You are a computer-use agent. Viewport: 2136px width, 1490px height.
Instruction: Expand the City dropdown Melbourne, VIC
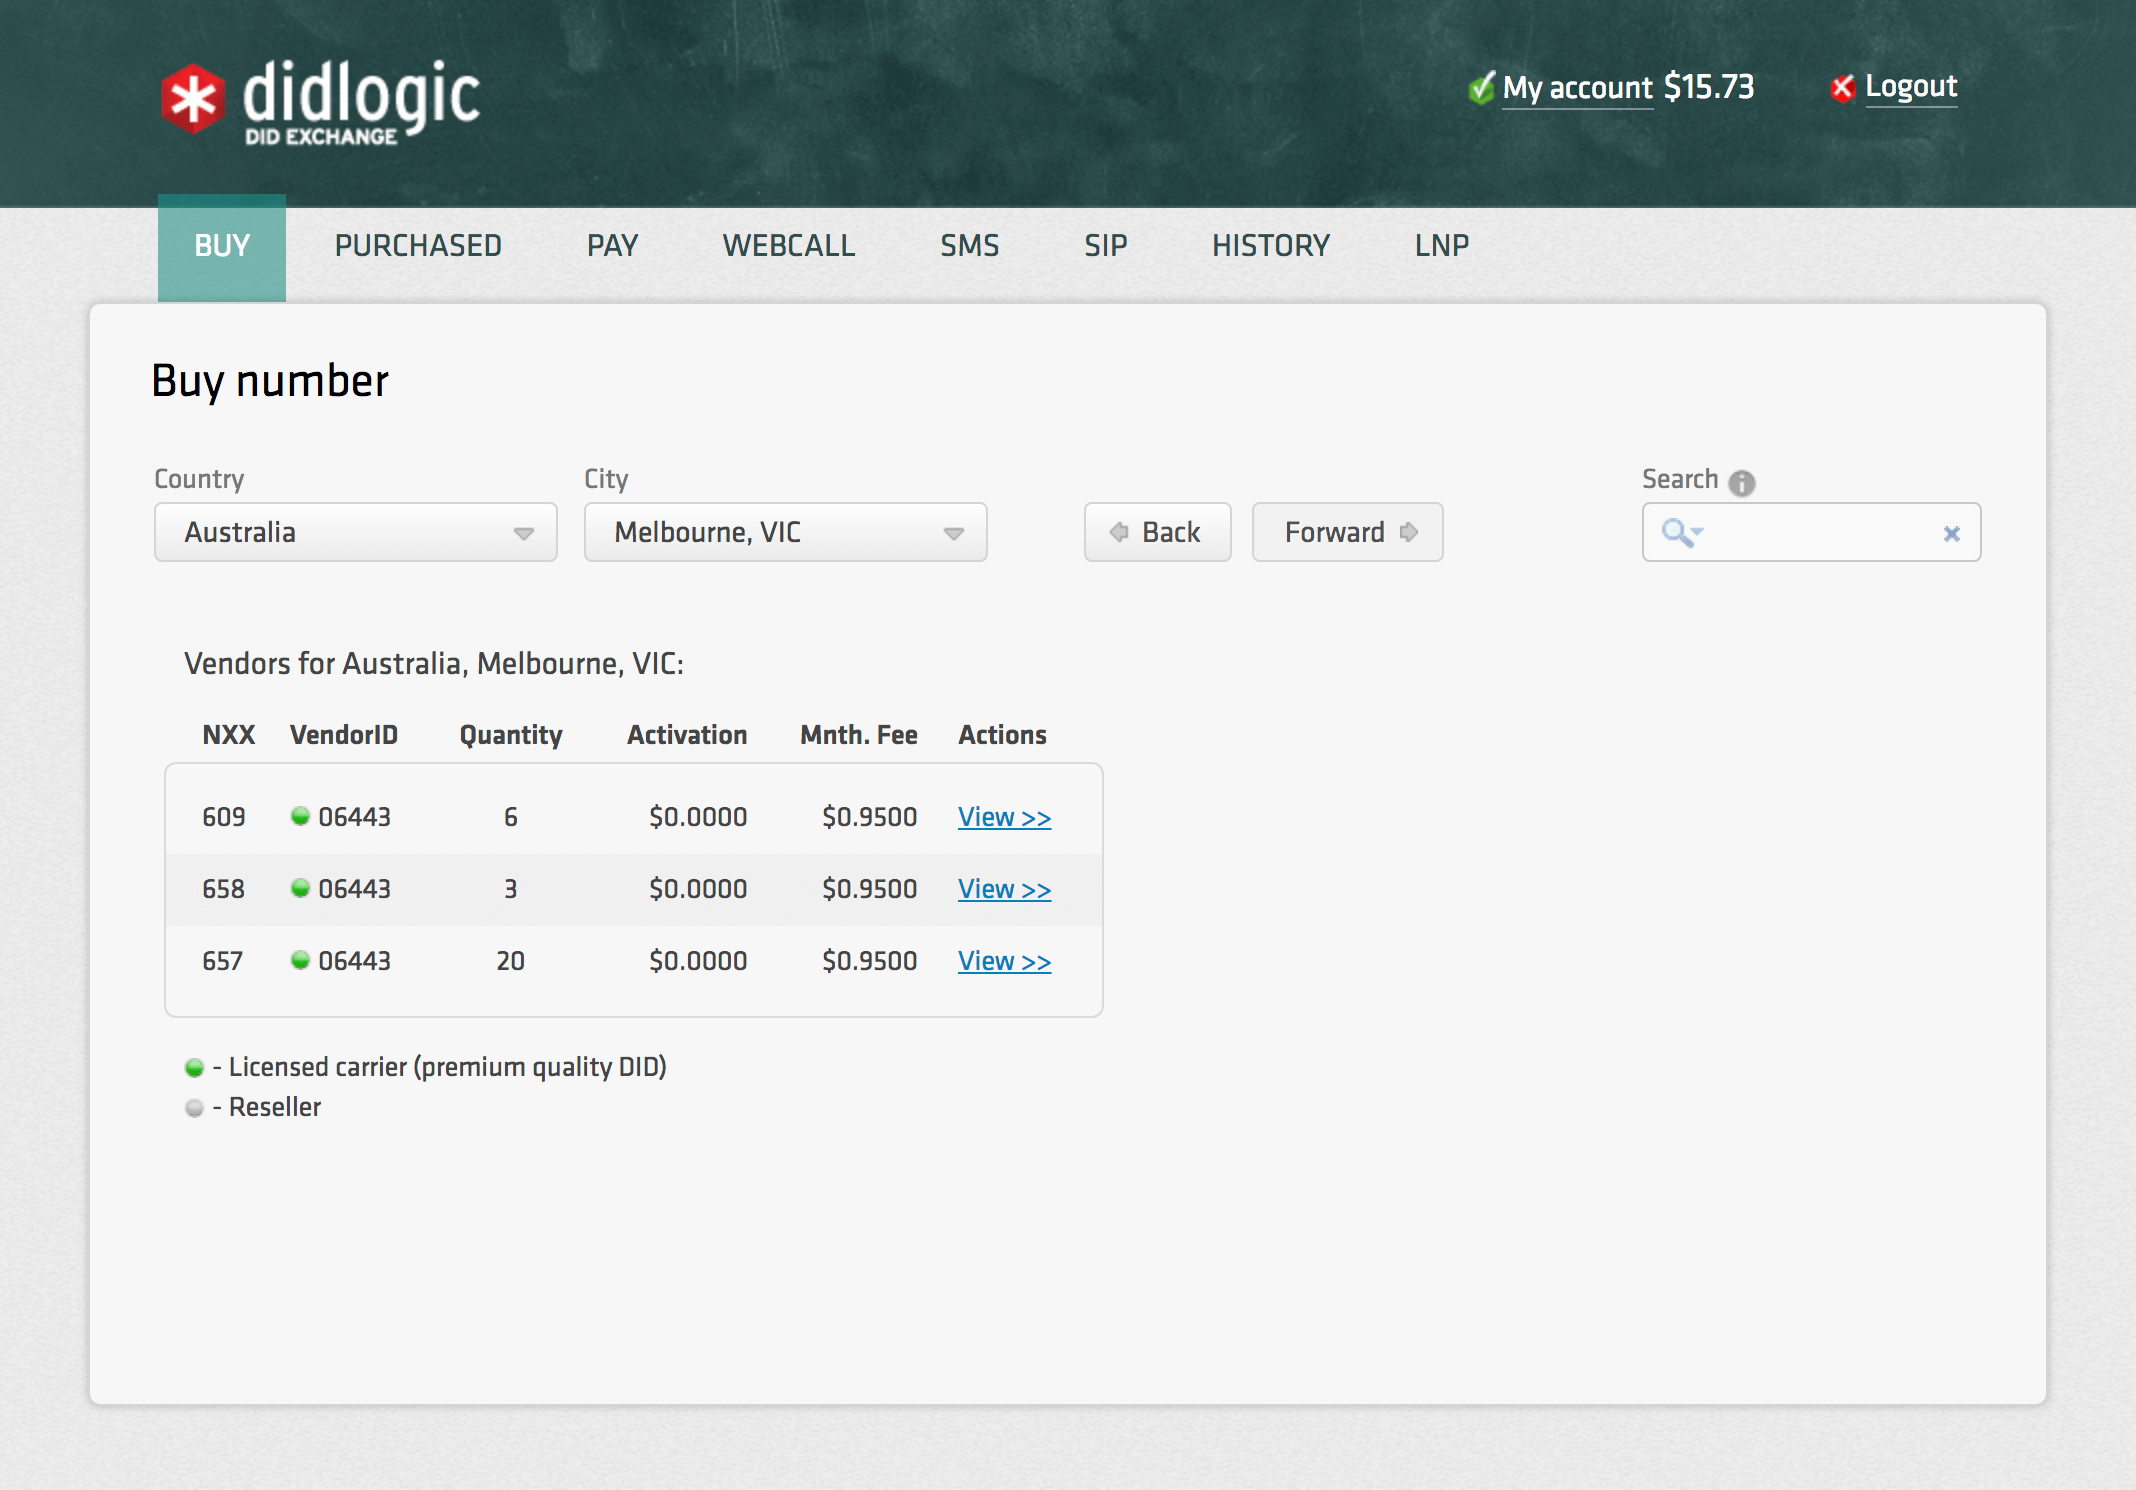pyautogui.click(x=785, y=532)
